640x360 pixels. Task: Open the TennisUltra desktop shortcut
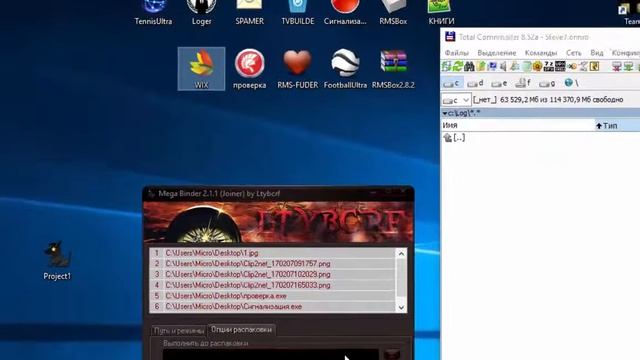pos(153,12)
